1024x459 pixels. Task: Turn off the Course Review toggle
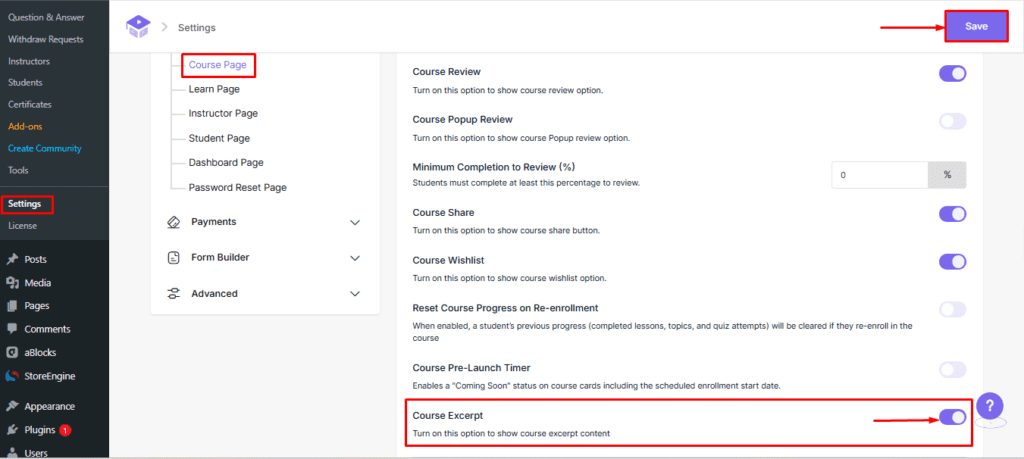coord(952,73)
